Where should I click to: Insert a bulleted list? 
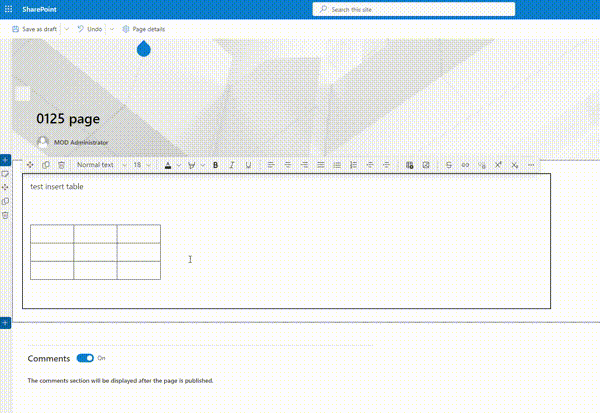[337, 165]
